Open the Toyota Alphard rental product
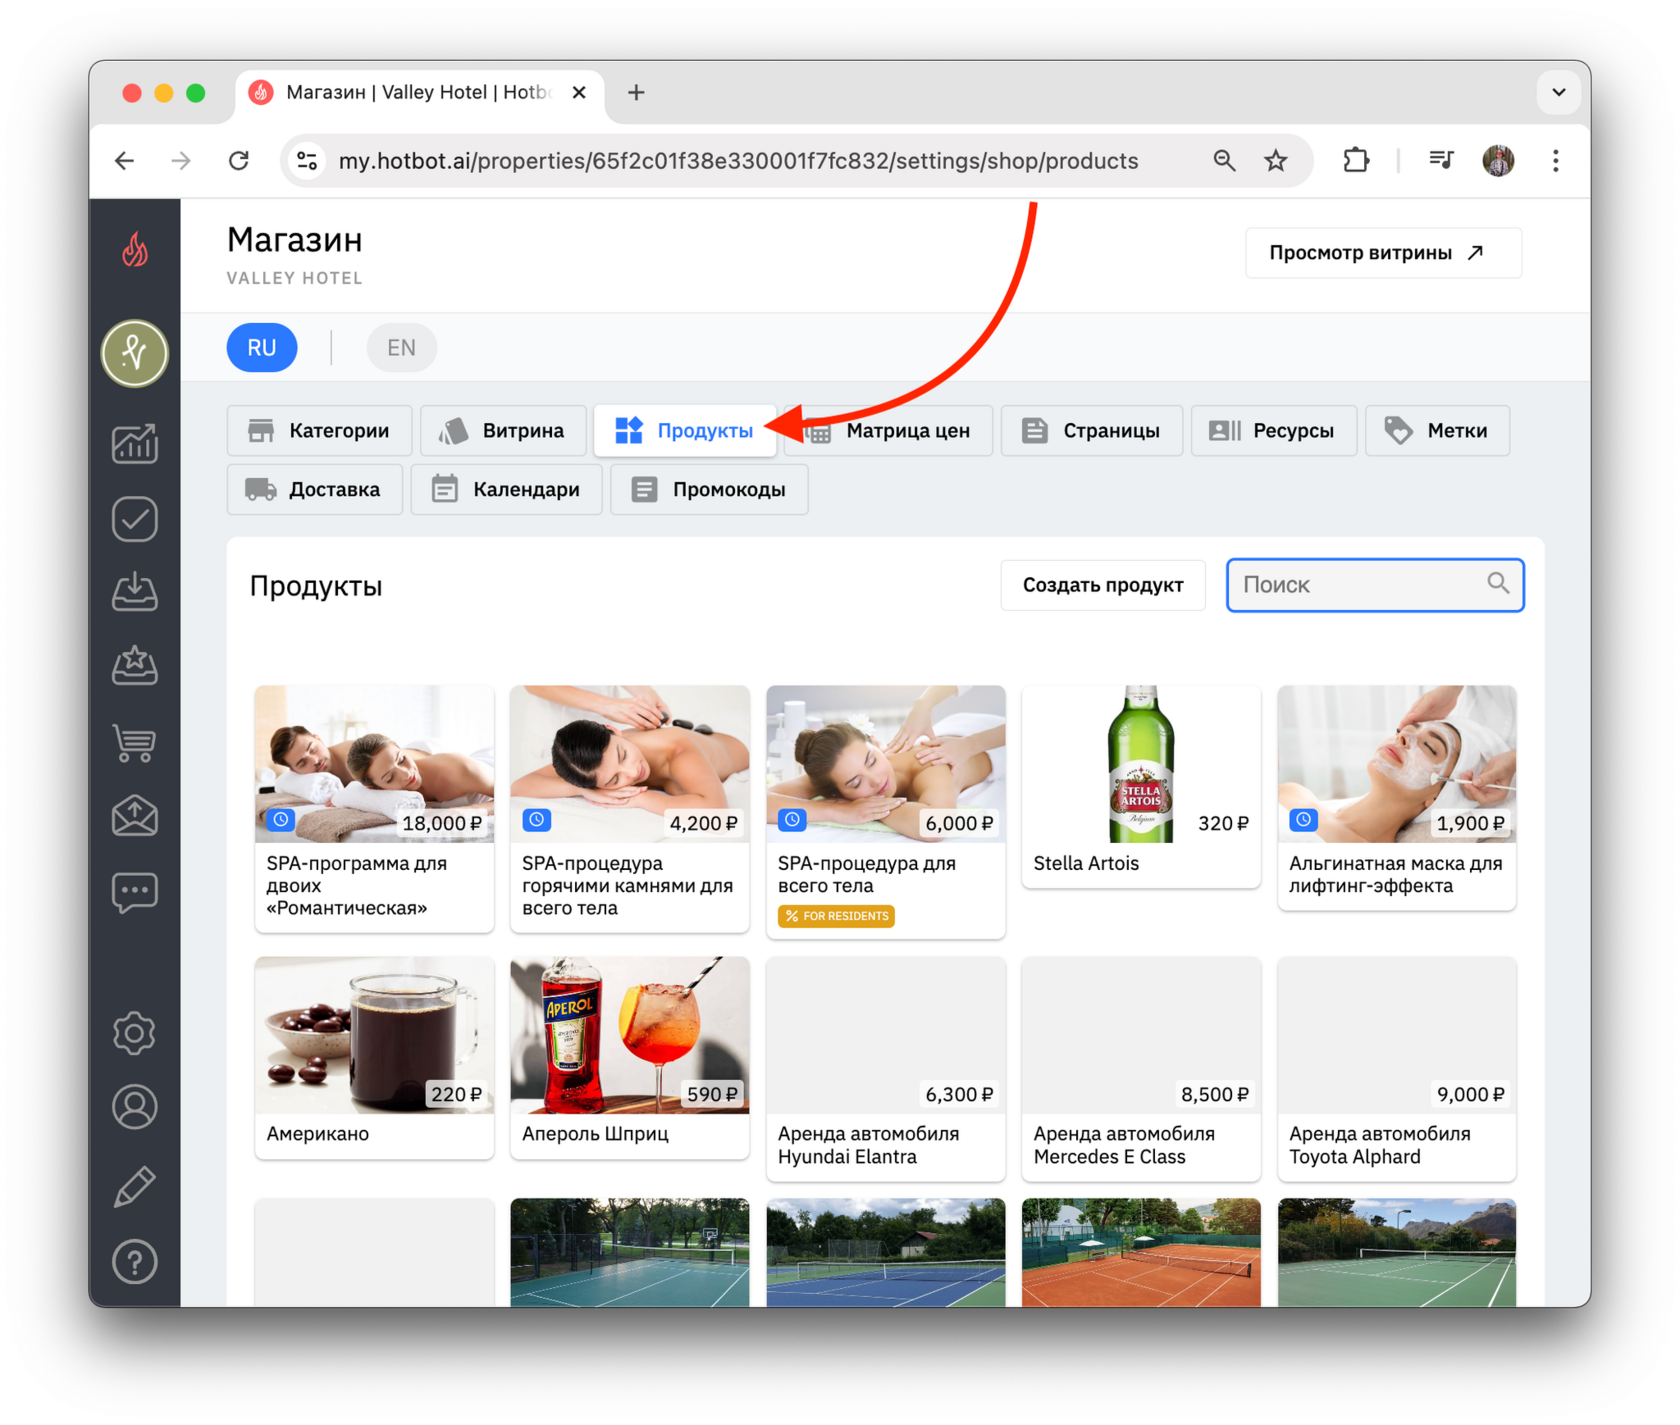The height and width of the screenshot is (1425, 1680). coord(1397,1069)
